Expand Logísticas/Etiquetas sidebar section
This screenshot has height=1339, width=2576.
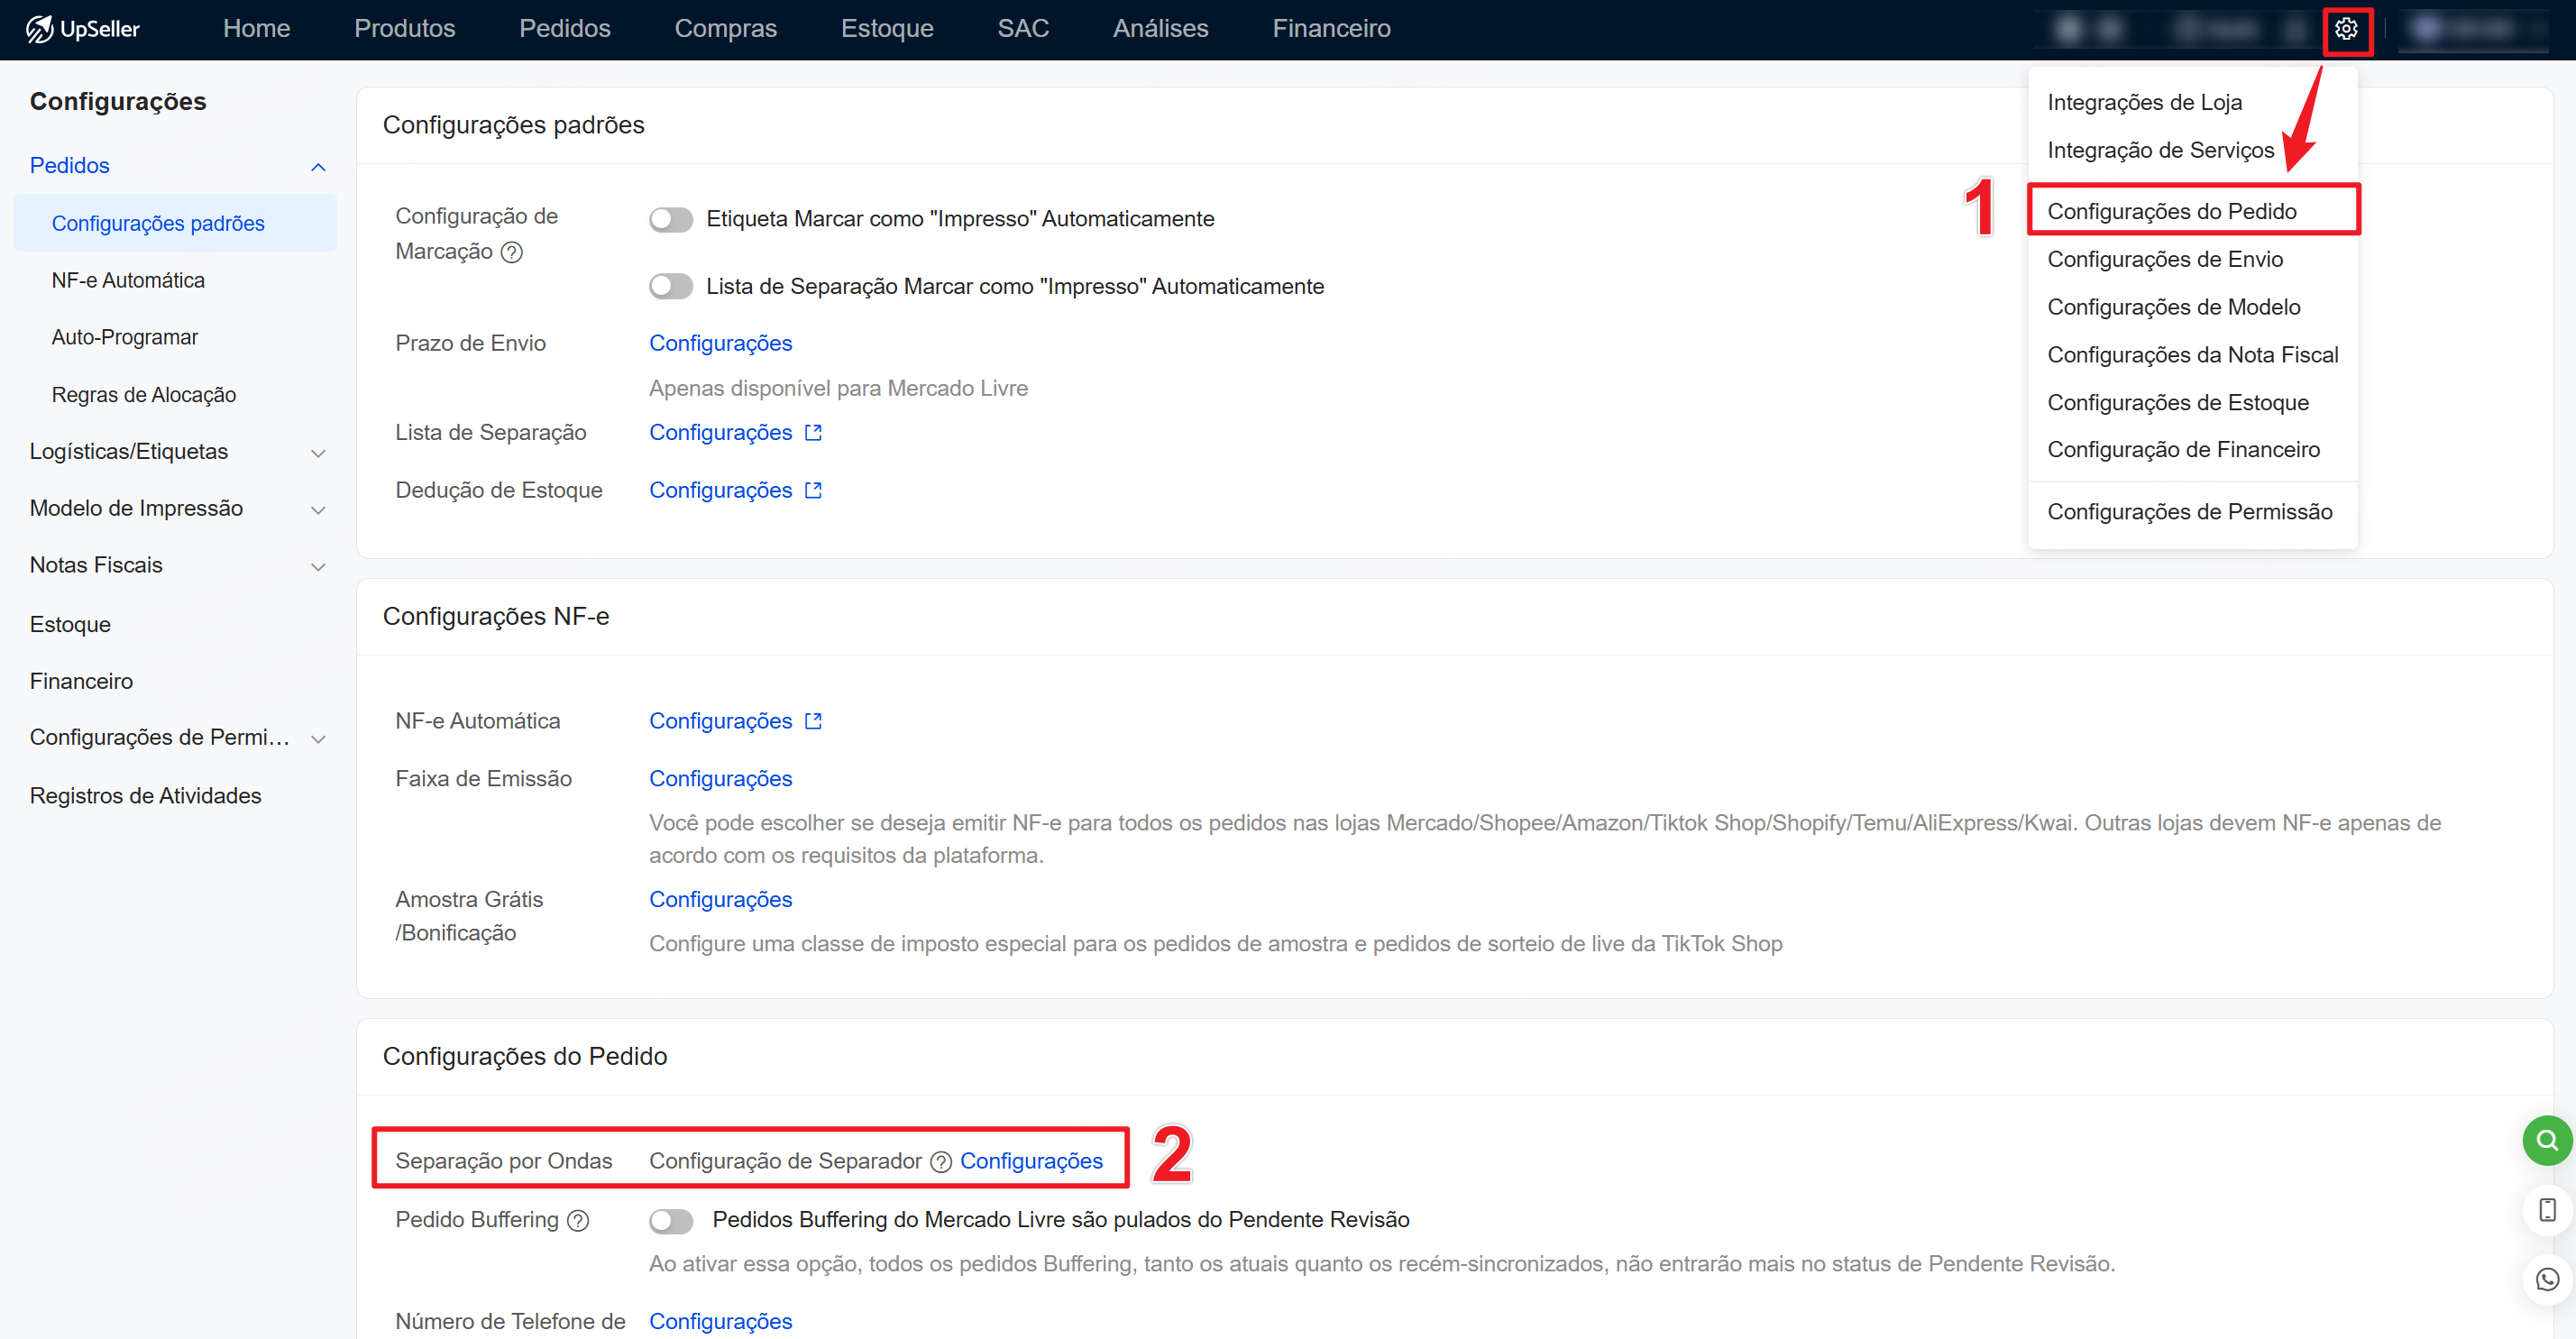tap(318, 453)
